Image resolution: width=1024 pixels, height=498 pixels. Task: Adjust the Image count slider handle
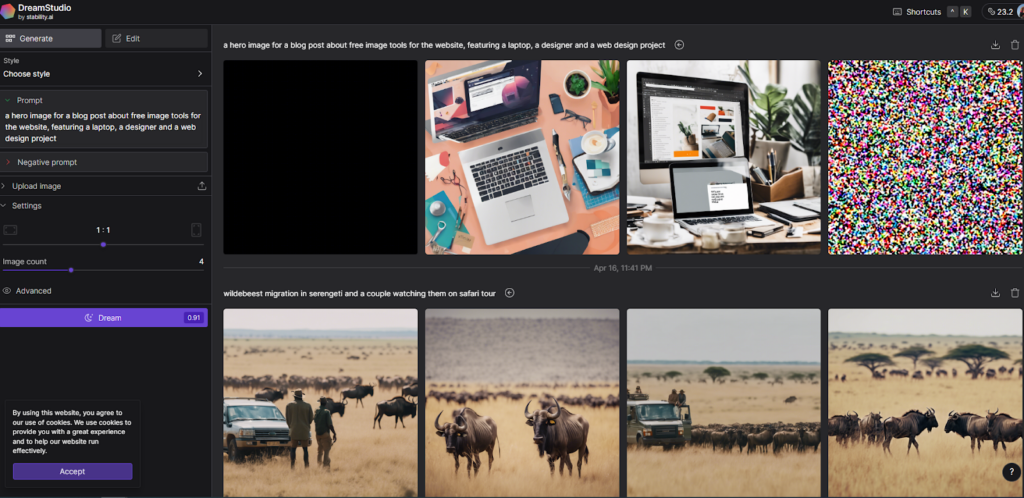point(71,269)
